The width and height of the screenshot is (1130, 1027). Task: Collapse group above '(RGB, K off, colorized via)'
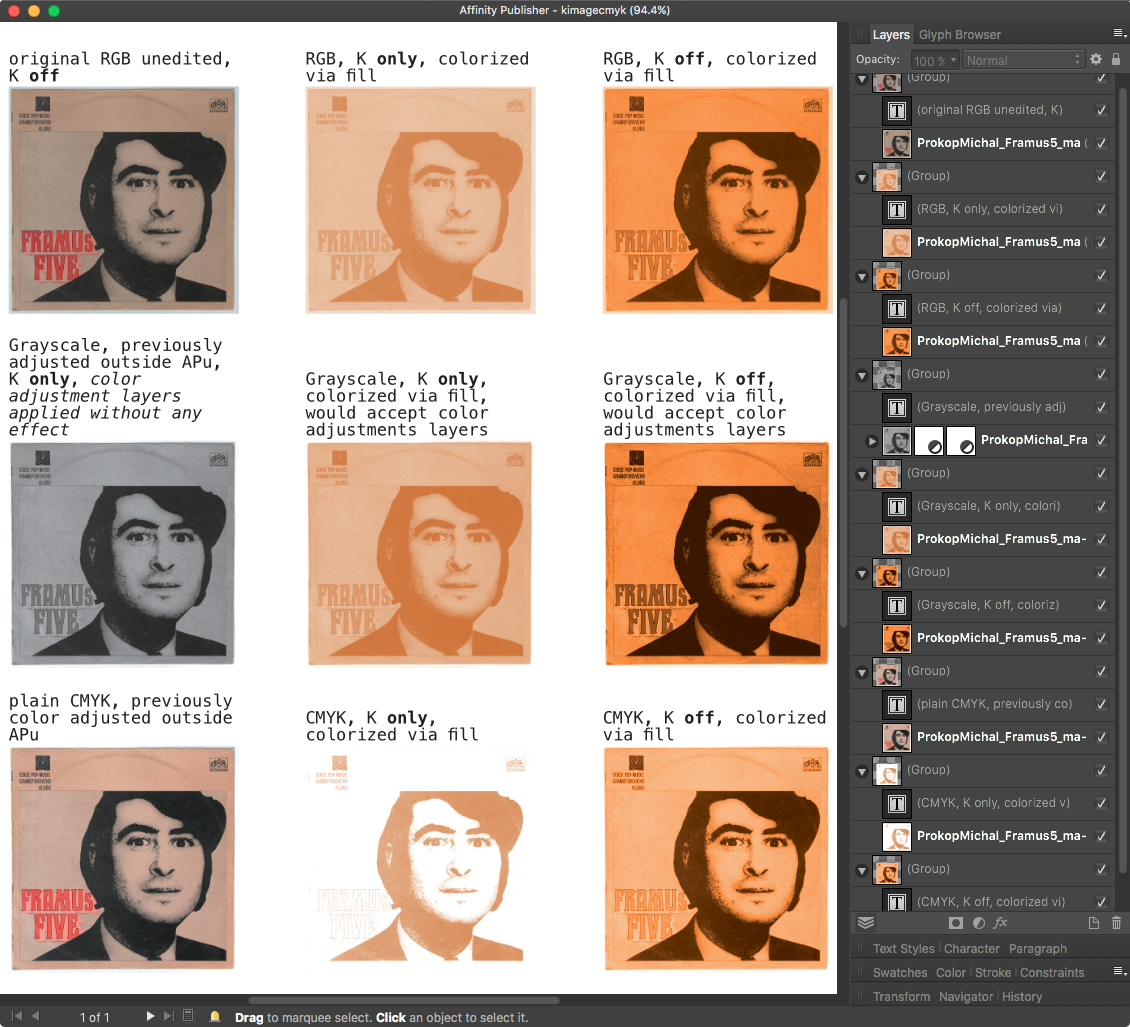(862, 276)
